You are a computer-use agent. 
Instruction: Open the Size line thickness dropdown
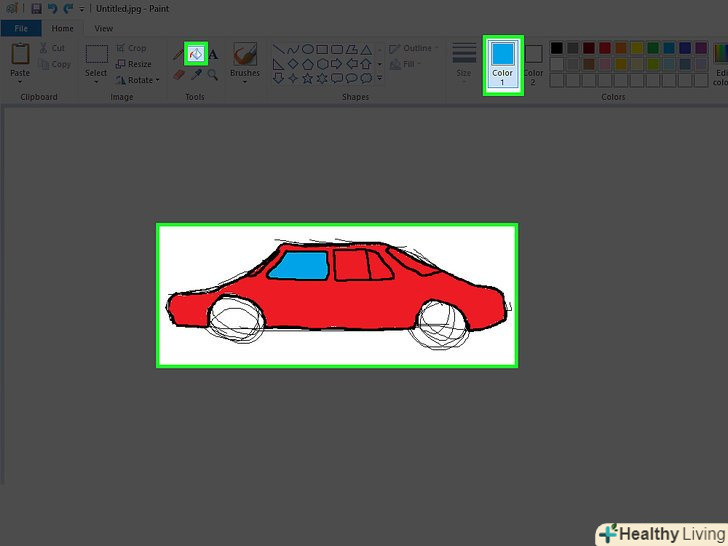[464, 60]
